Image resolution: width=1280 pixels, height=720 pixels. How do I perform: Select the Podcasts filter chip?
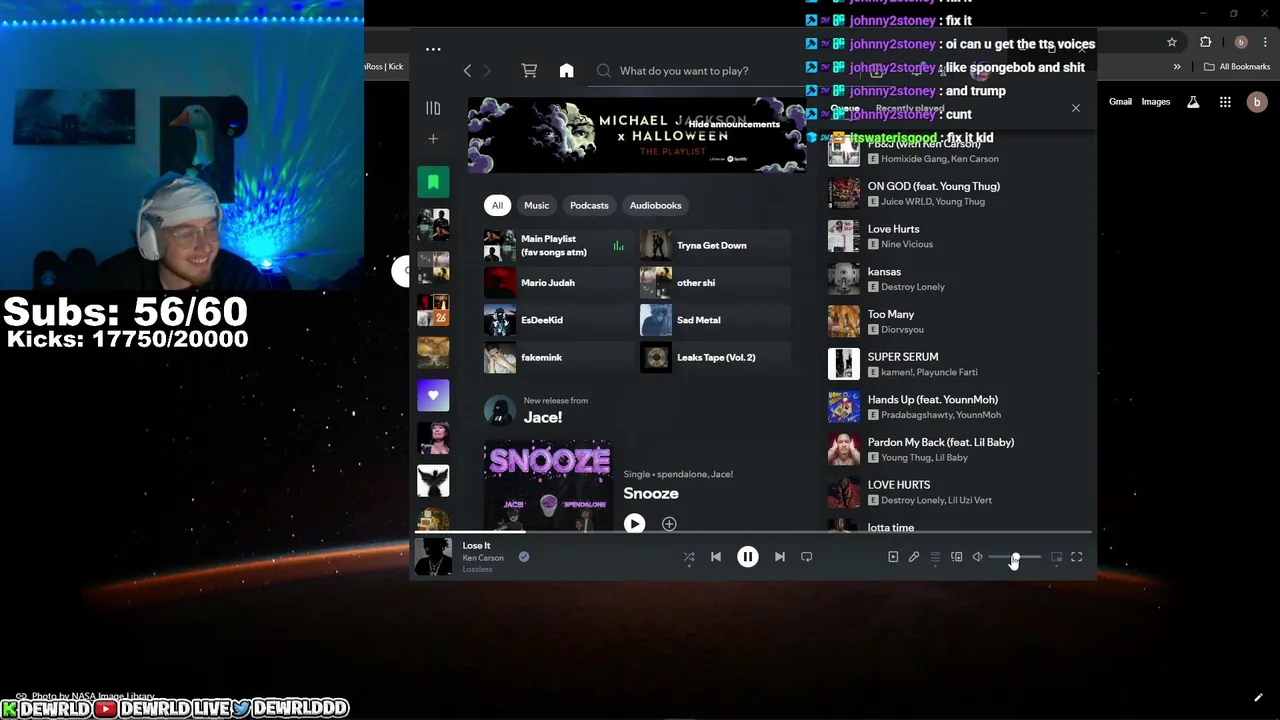coord(589,205)
